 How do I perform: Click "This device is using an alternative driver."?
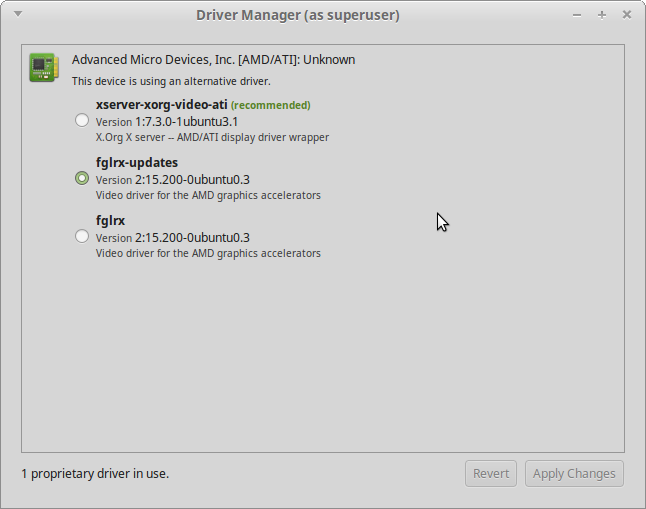coord(171,81)
